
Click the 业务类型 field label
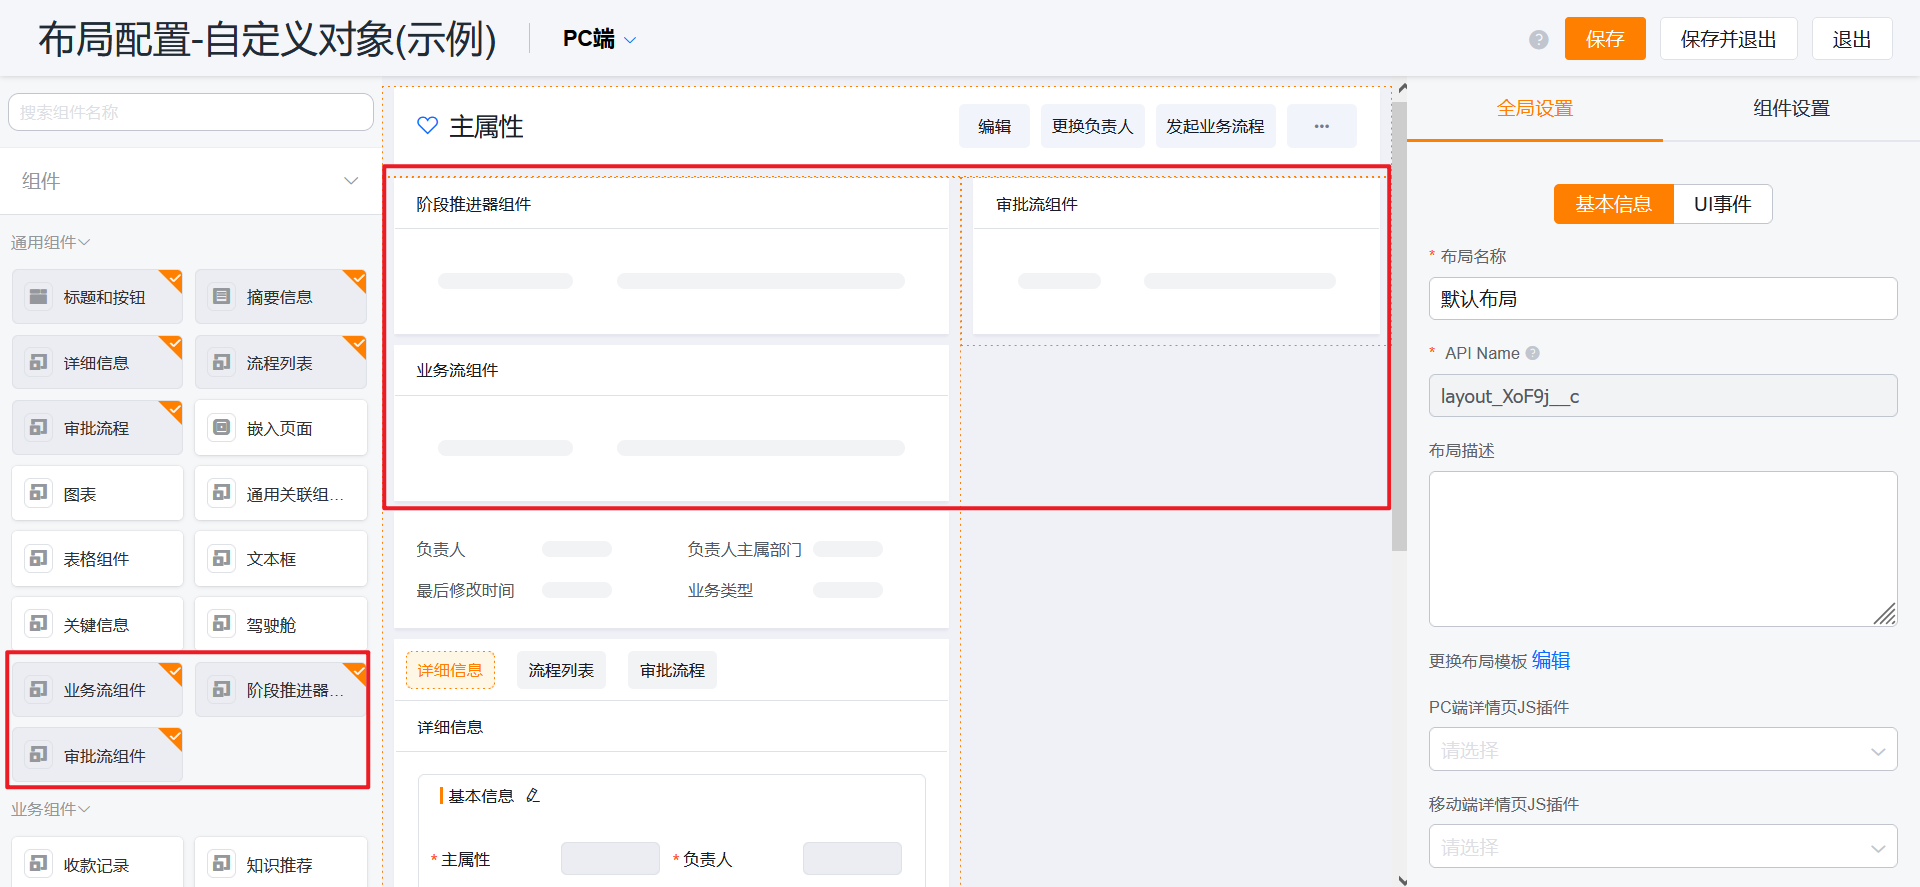720,590
